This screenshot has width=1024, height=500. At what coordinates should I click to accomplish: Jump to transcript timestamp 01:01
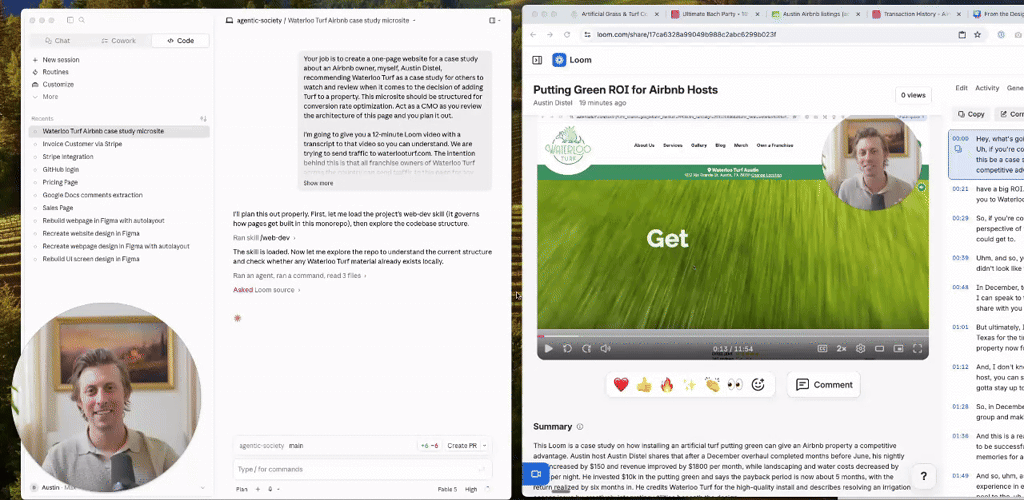click(x=960, y=327)
